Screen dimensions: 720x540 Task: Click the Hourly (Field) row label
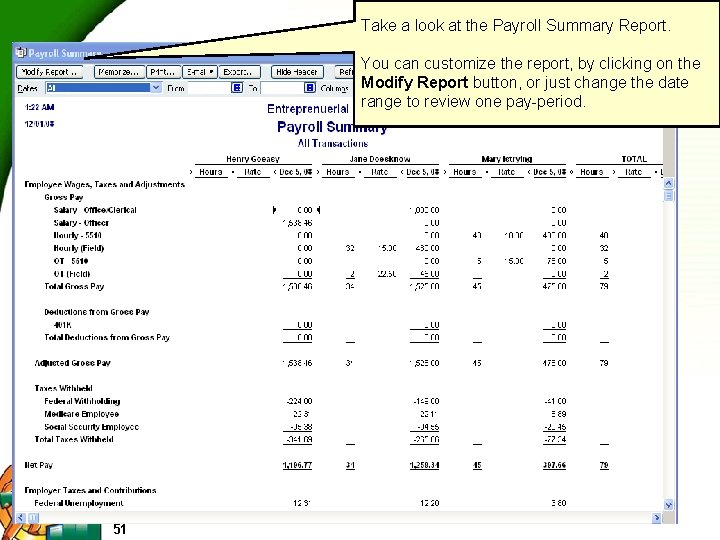pos(79,248)
